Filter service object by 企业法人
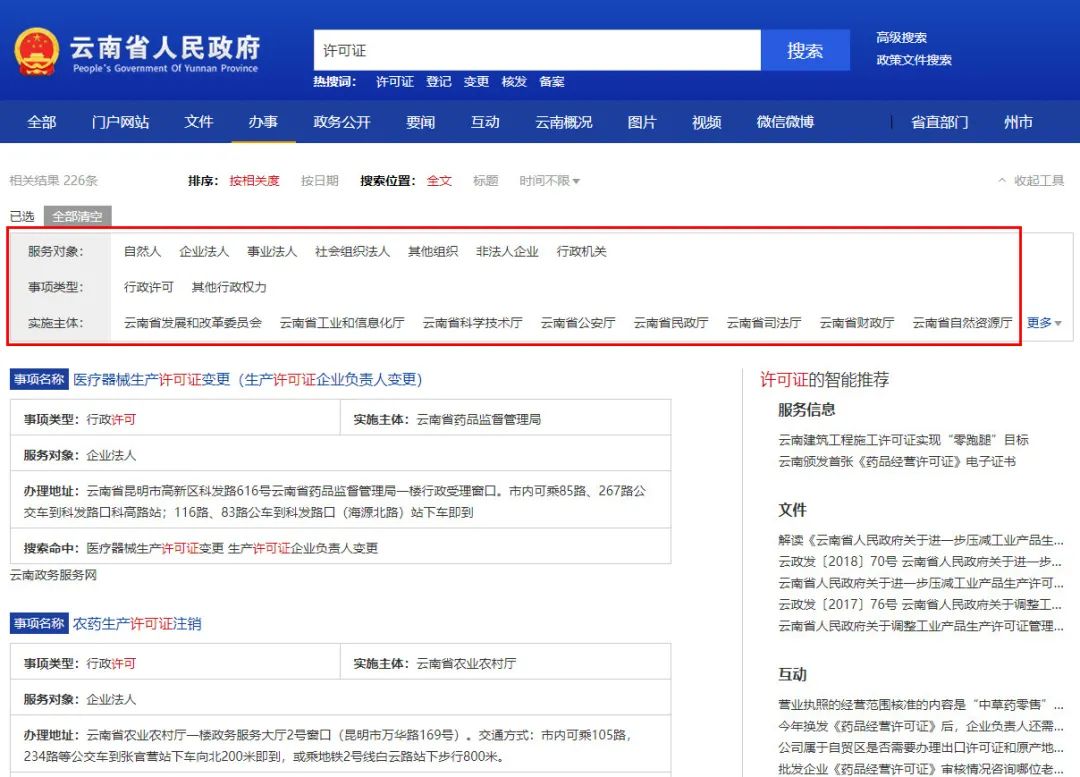 (204, 252)
